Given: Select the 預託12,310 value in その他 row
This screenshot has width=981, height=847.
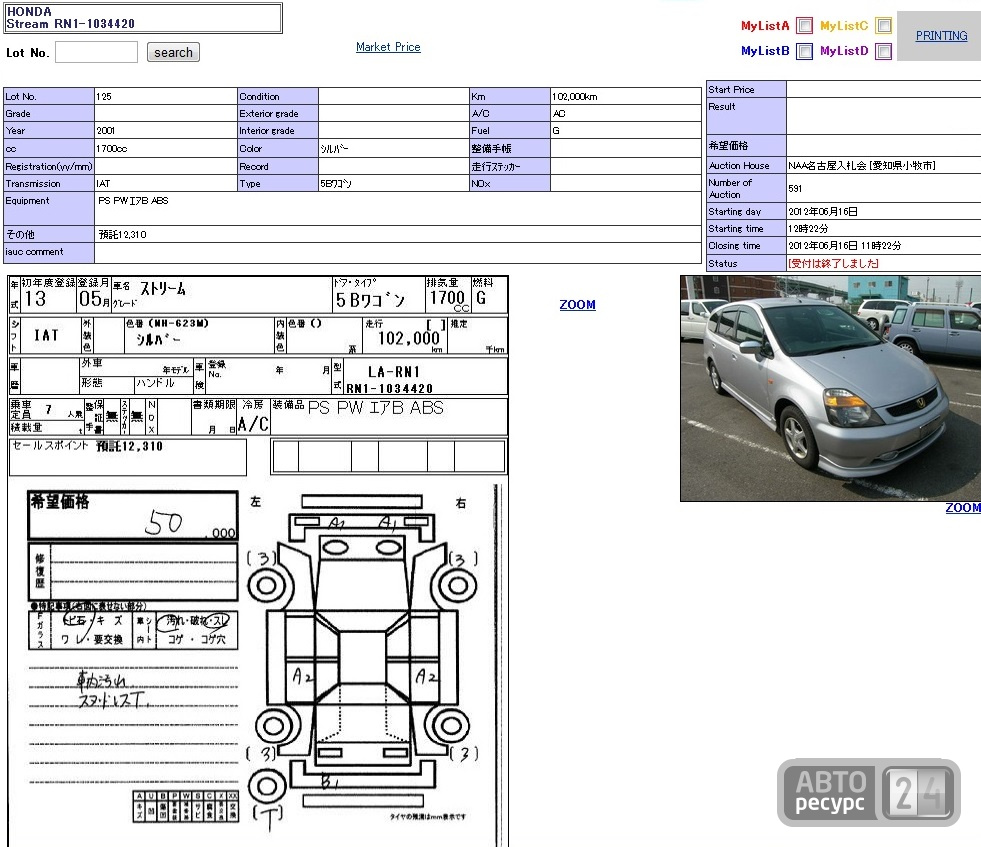Looking at the screenshot, I should tap(123, 235).
